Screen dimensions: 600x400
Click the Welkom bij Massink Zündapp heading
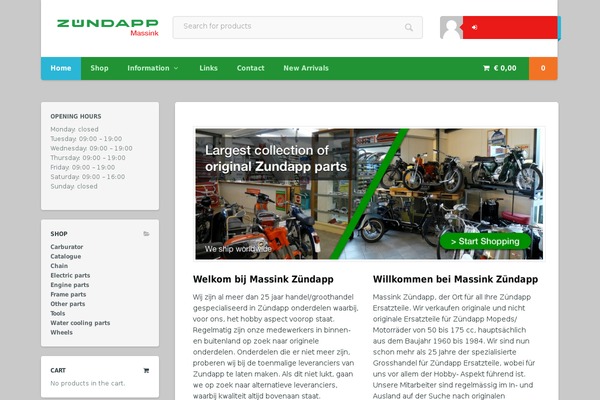(263, 279)
